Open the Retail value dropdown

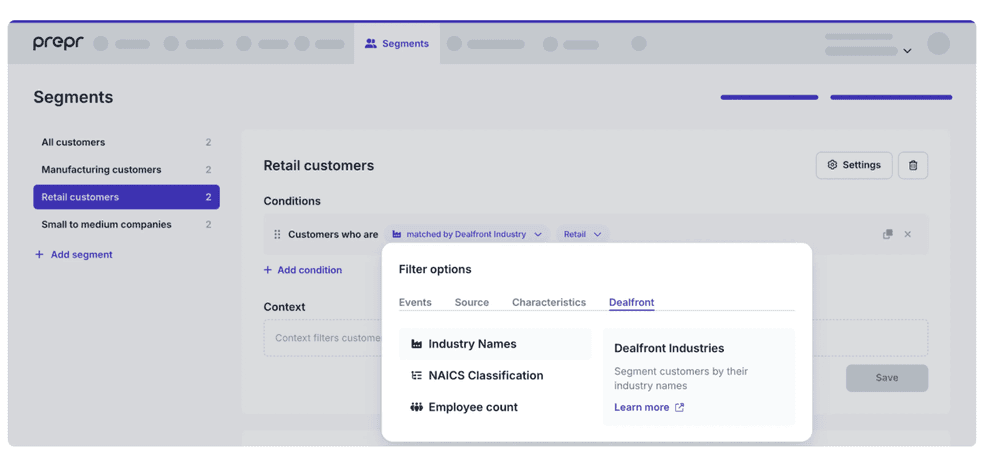tap(582, 235)
